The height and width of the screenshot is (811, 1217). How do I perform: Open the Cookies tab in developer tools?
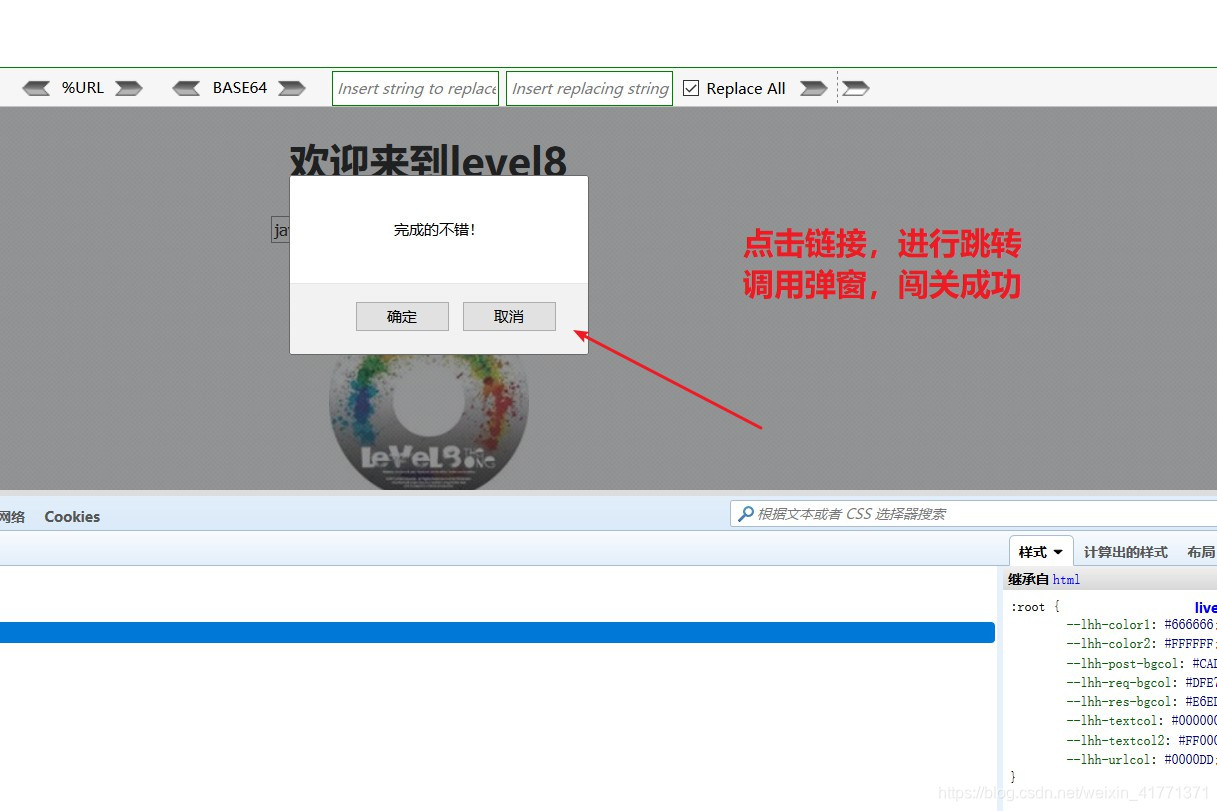coord(72,517)
